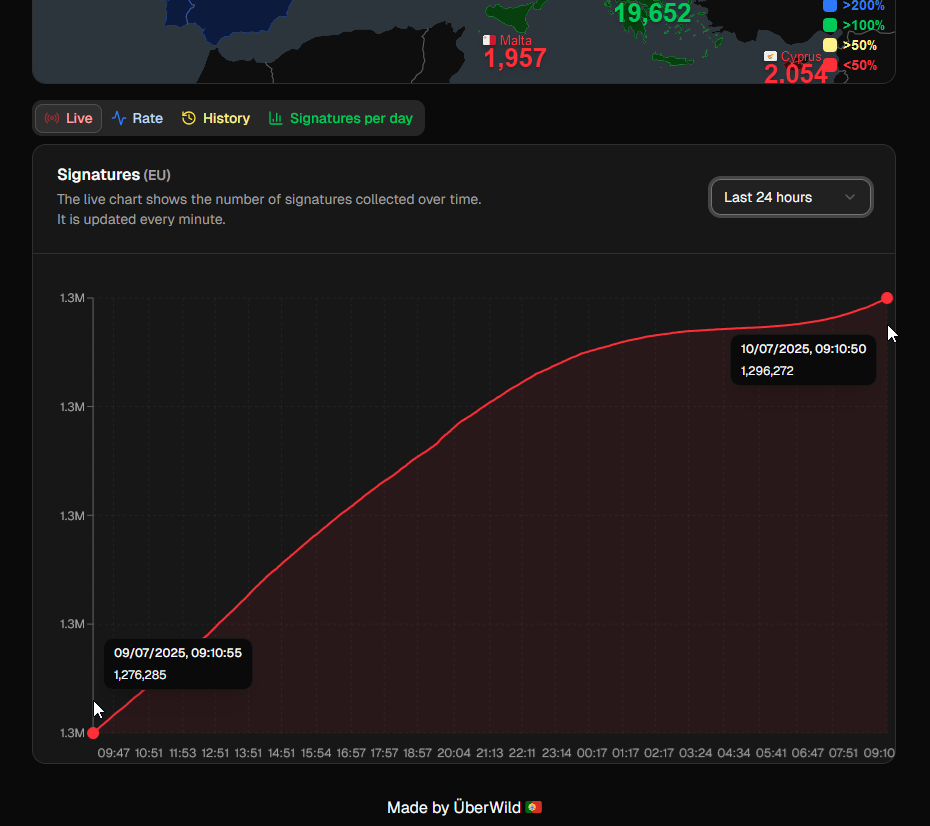Click the bar chart icon
The height and width of the screenshot is (826, 930).
275,118
